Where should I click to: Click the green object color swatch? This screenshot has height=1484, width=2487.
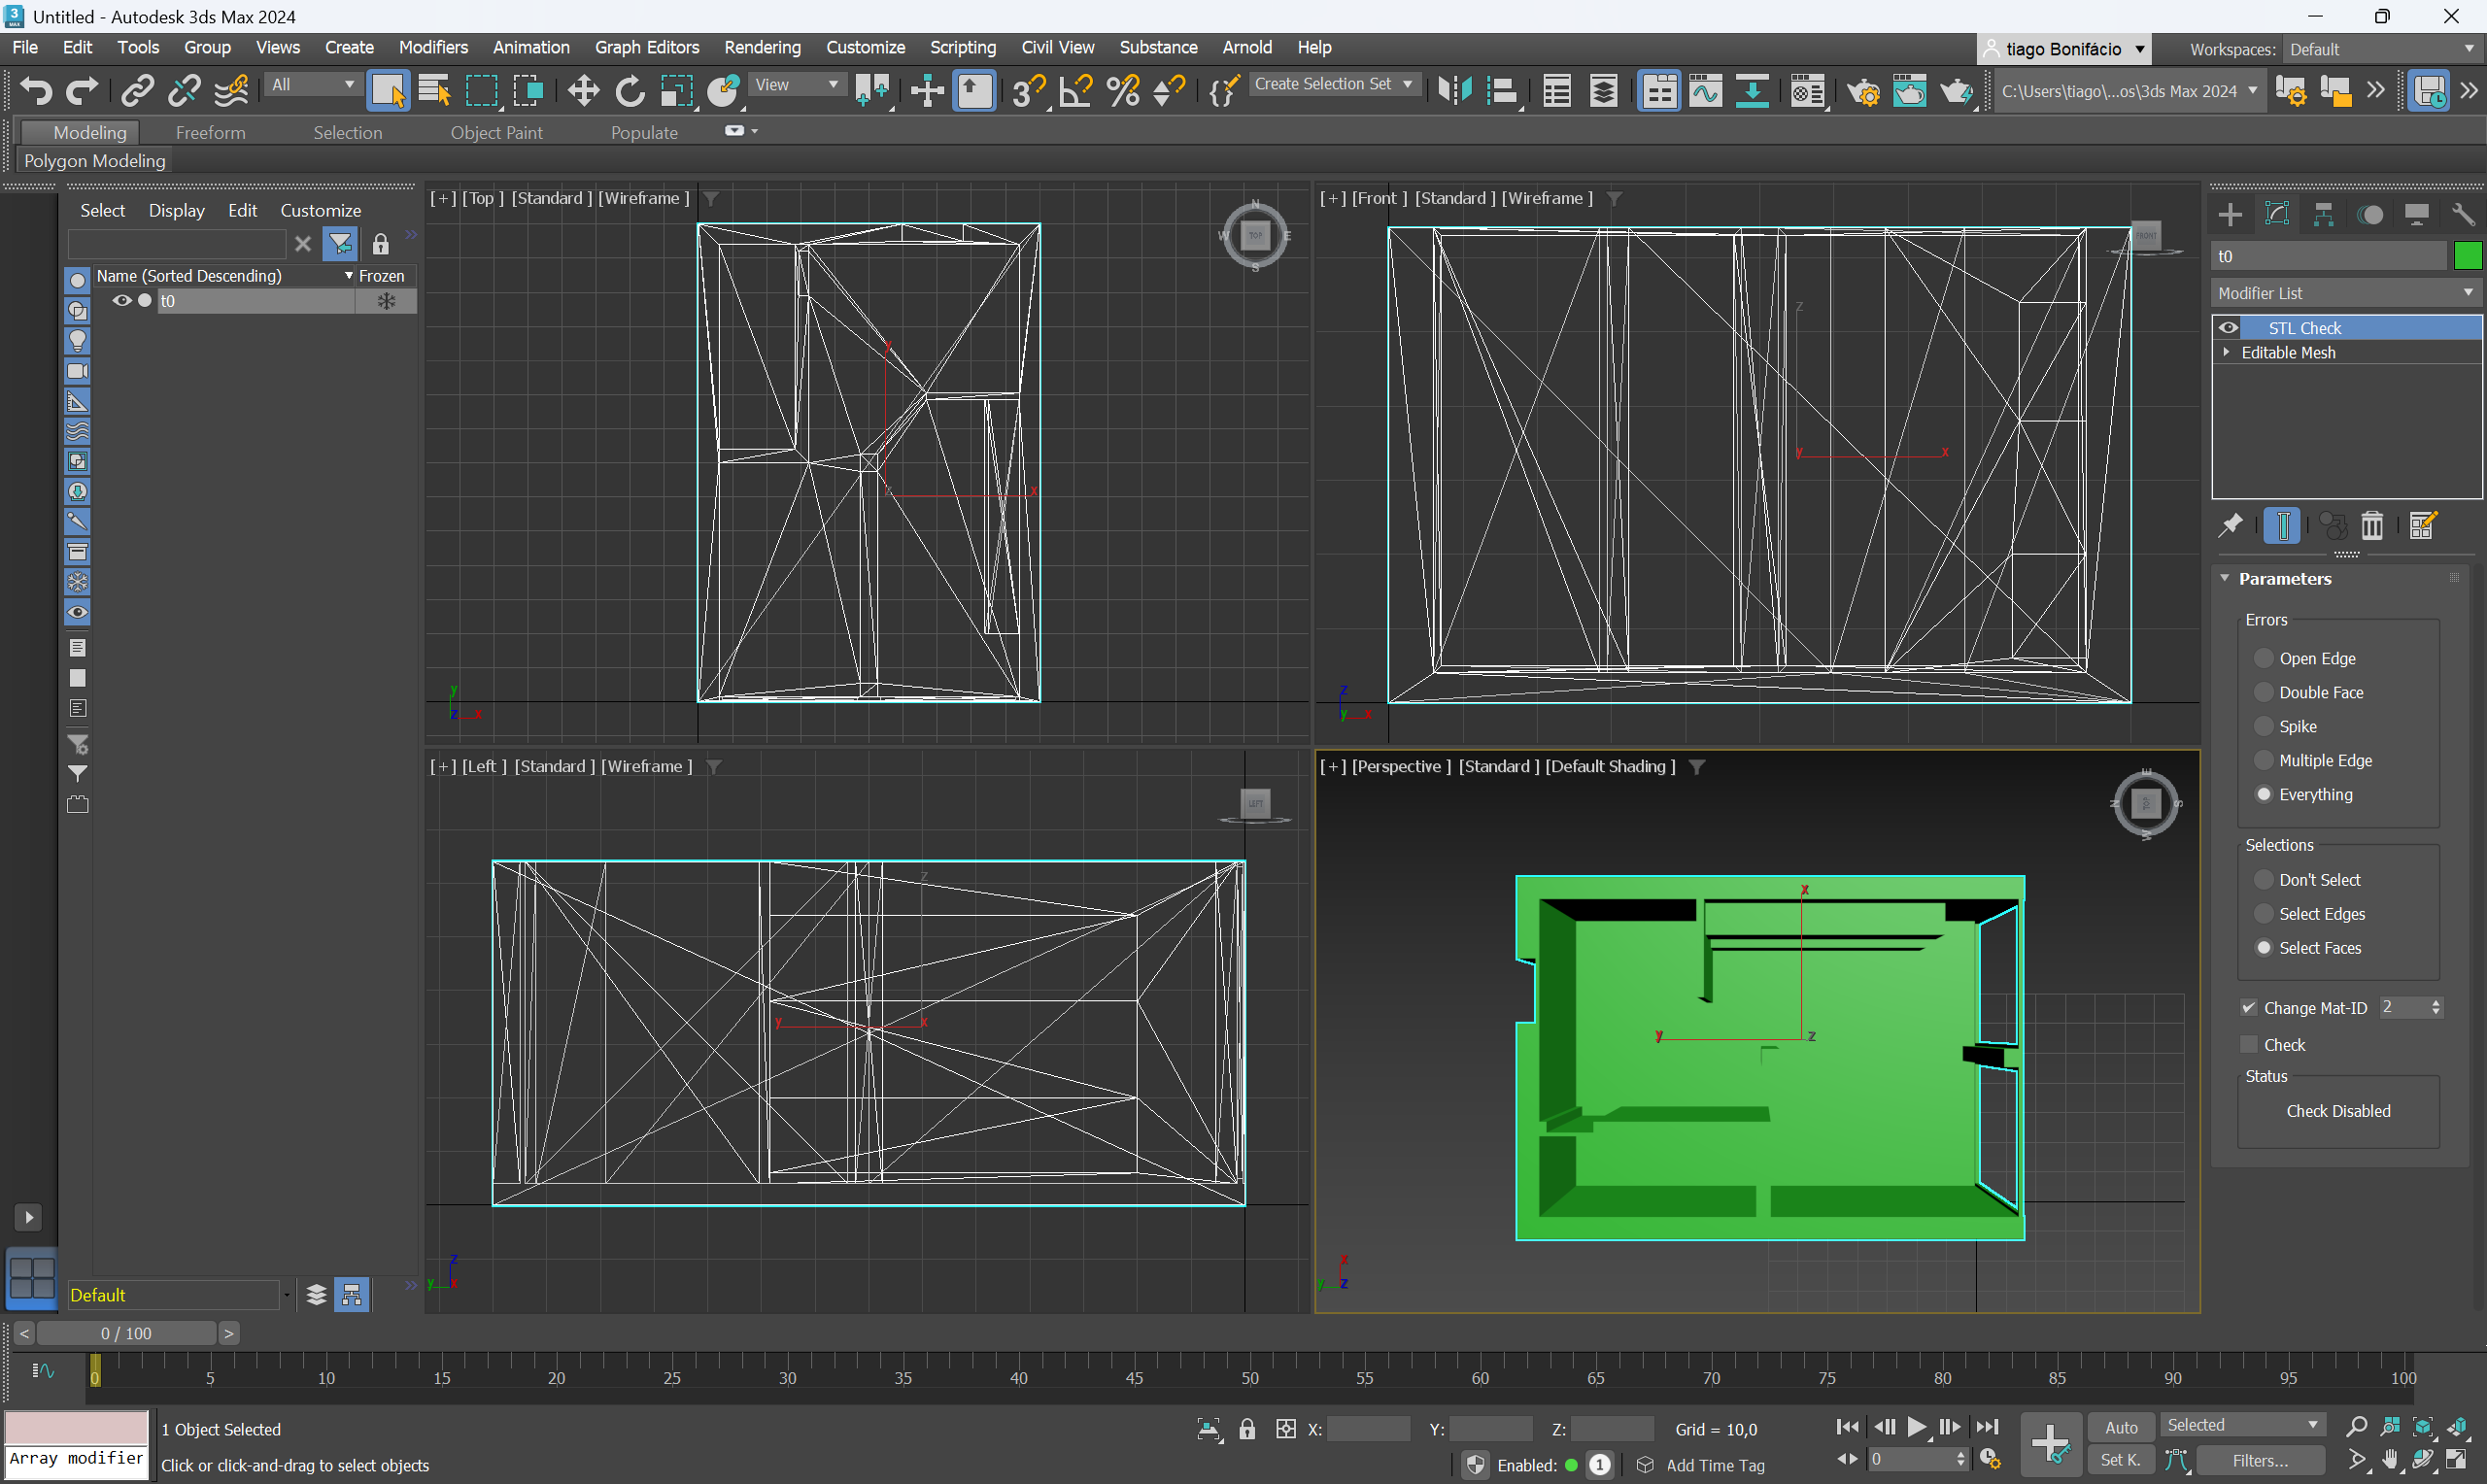(2466, 256)
